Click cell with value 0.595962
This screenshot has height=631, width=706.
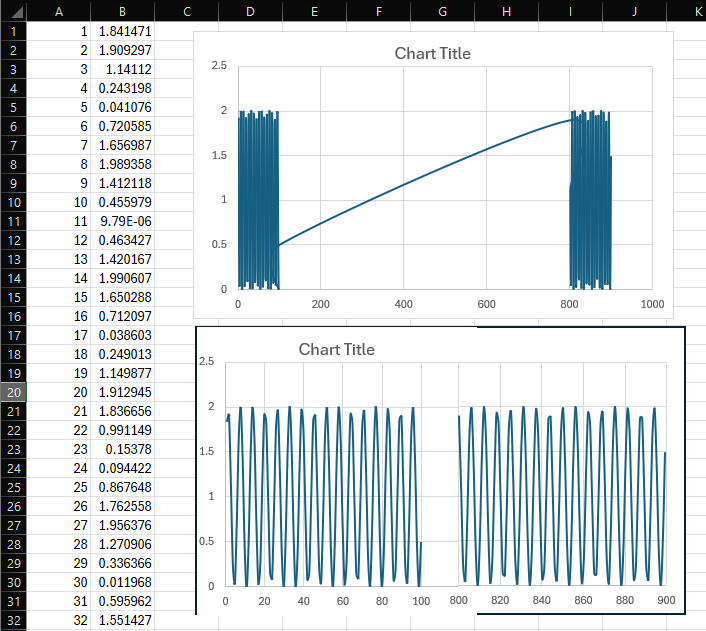point(122,601)
